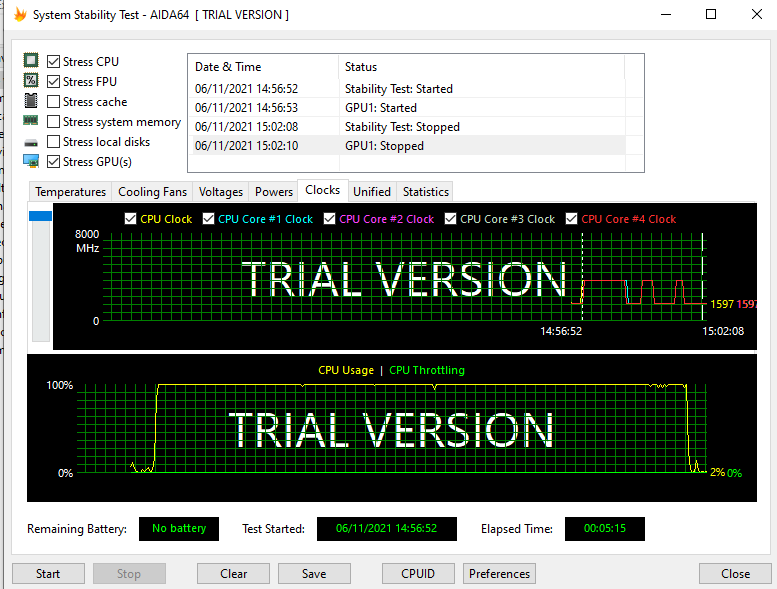
Task: Click the blue graph scale slider handle
Action: pyautogui.click(x=41, y=216)
